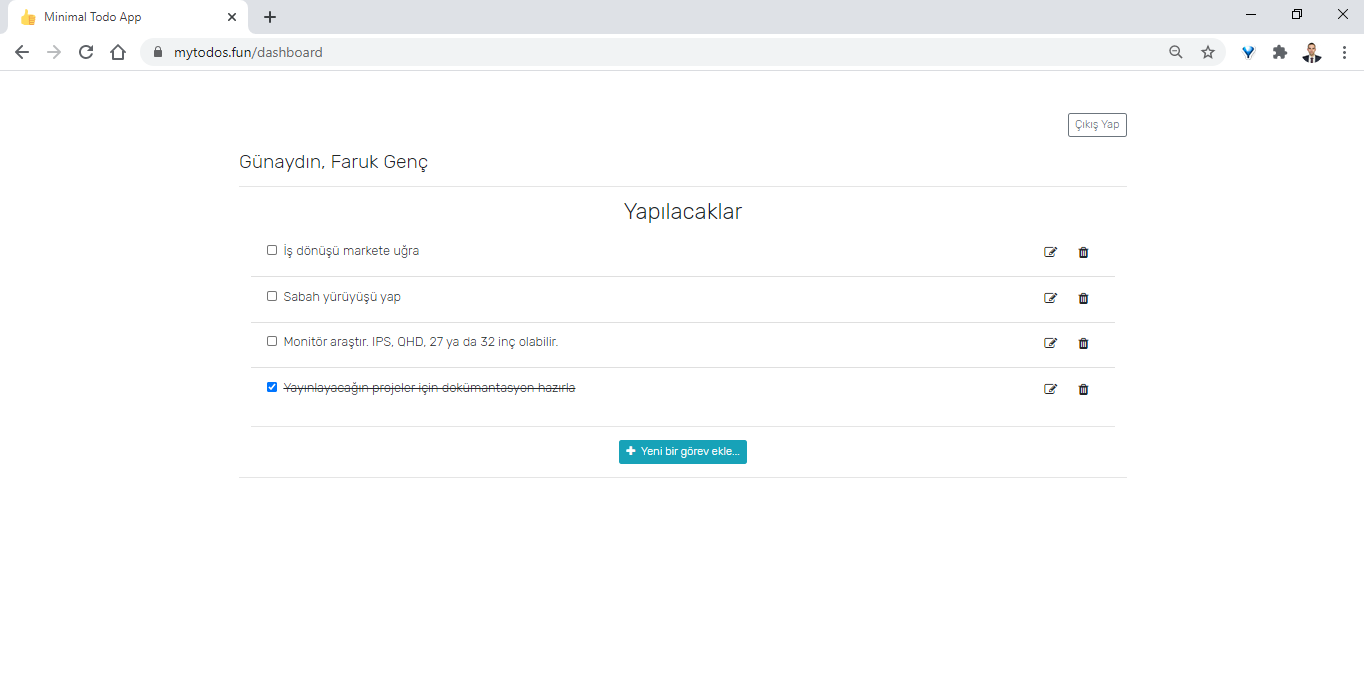The width and height of the screenshot is (1364, 700).
Task: Click the struck-through dokümantasyon hazırla text
Action: coord(429,388)
